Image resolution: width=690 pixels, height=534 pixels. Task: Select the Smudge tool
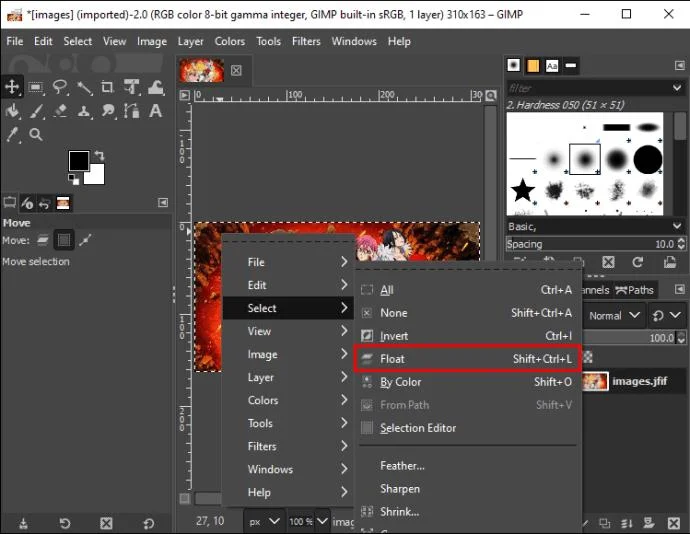pos(107,110)
